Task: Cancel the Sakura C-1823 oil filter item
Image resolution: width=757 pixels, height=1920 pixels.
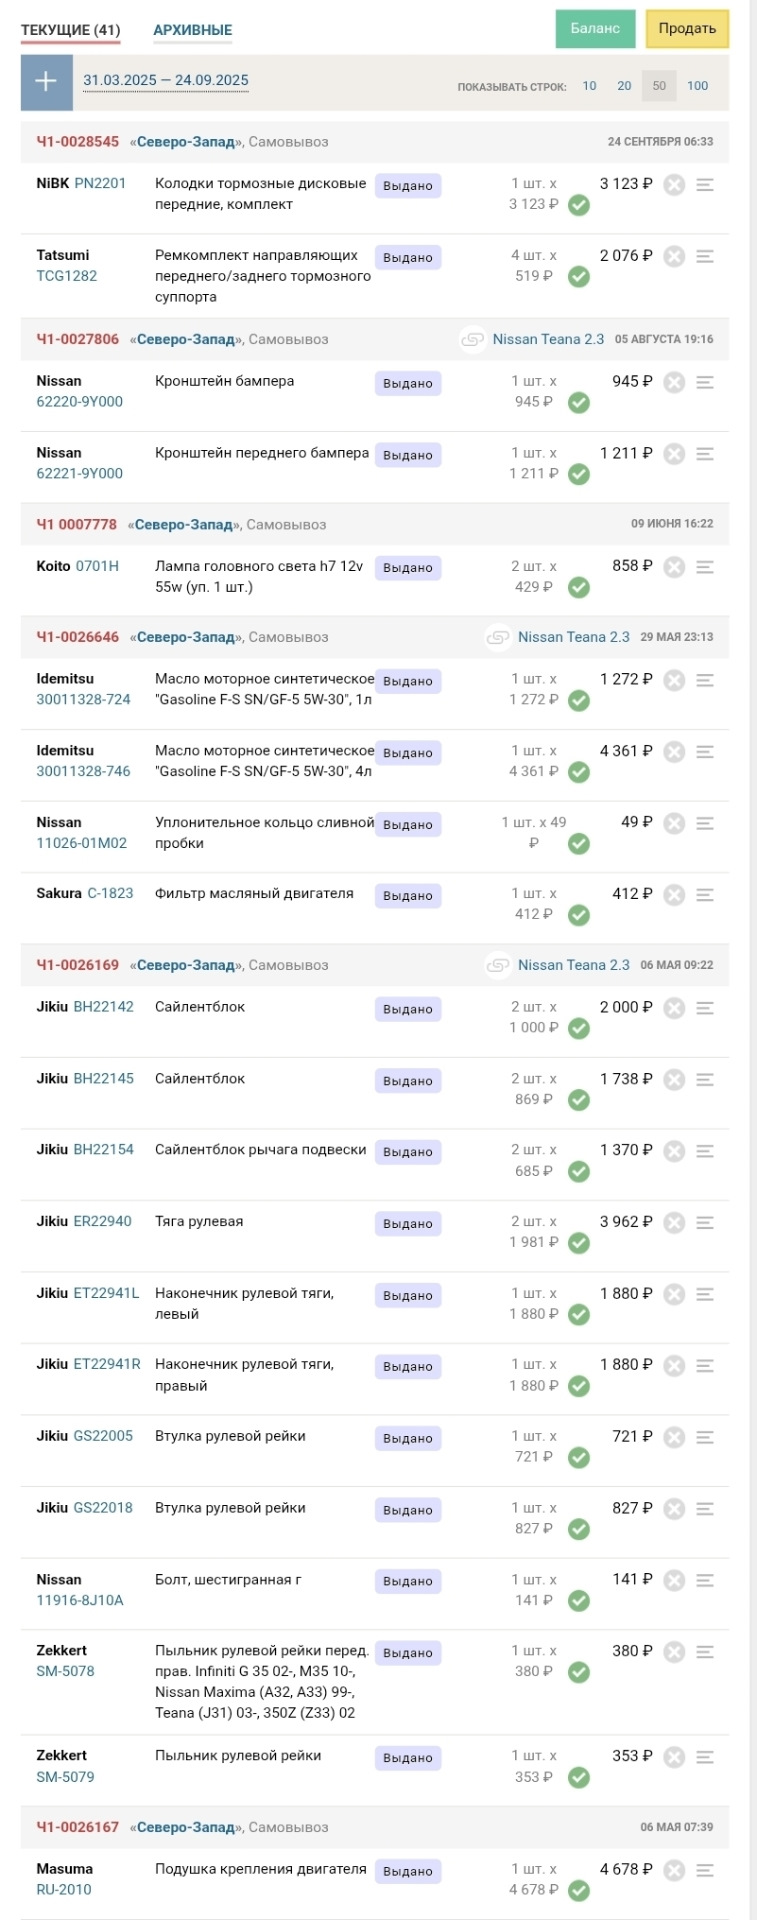Action: 674,895
